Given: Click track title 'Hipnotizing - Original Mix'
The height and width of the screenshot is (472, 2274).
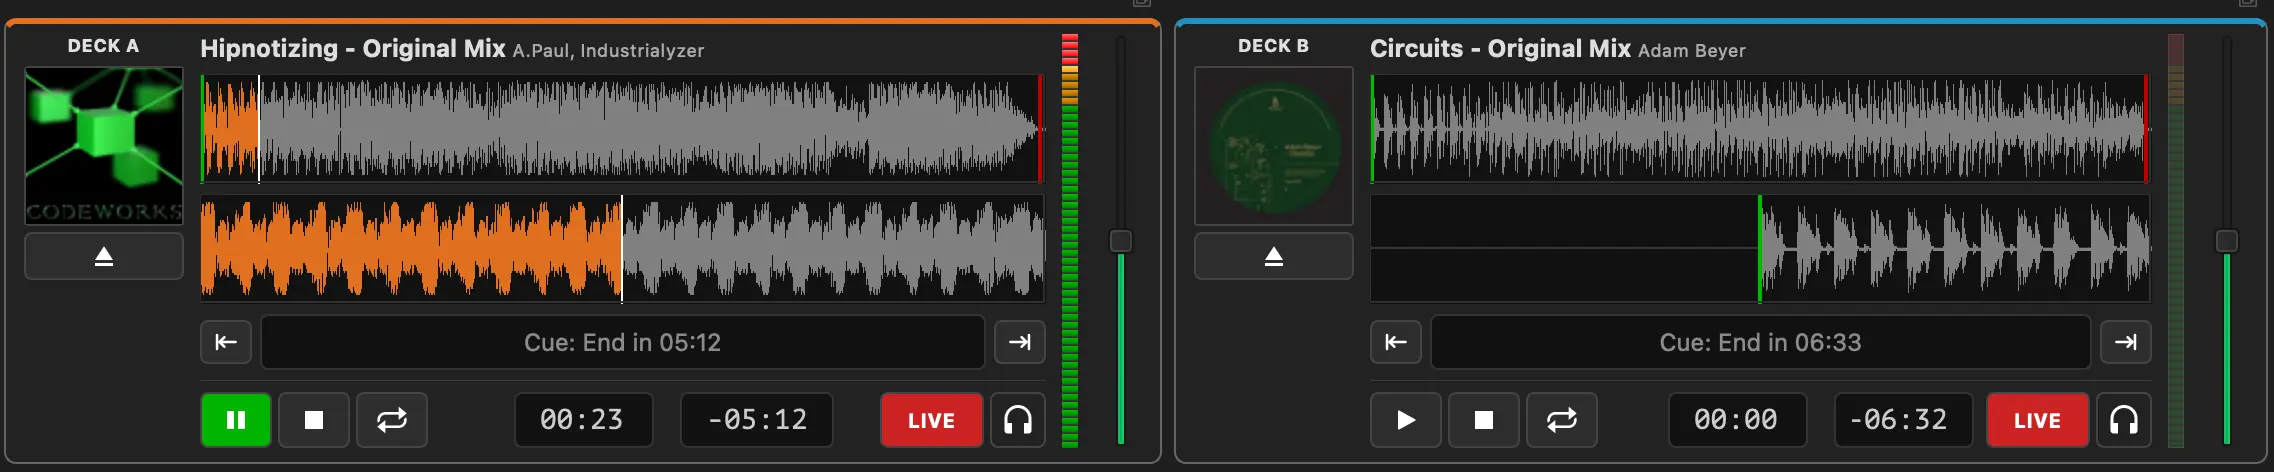Looking at the screenshot, I should [353, 49].
